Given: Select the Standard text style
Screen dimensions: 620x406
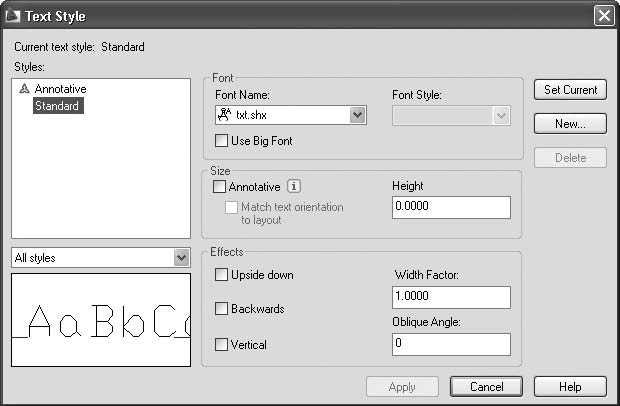Looking at the screenshot, I should pos(58,105).
